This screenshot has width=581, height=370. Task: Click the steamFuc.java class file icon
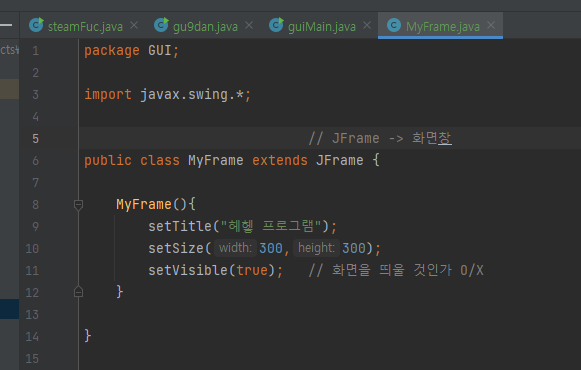36,25
